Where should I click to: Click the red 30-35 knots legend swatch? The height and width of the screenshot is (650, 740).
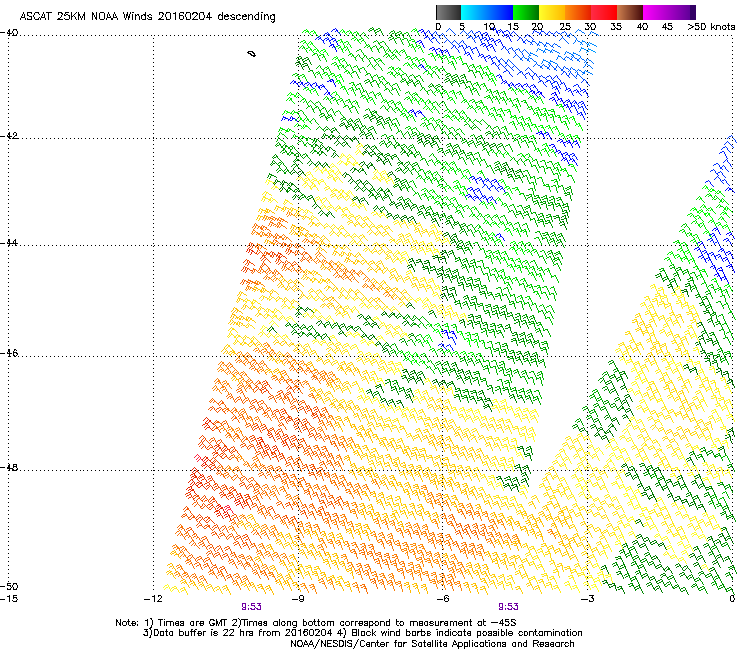tap(604, 12)
